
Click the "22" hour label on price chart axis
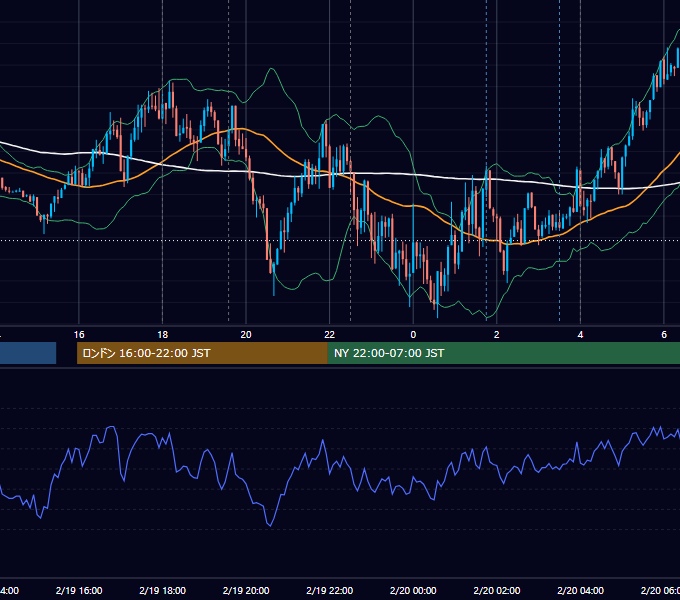[330, 335]
